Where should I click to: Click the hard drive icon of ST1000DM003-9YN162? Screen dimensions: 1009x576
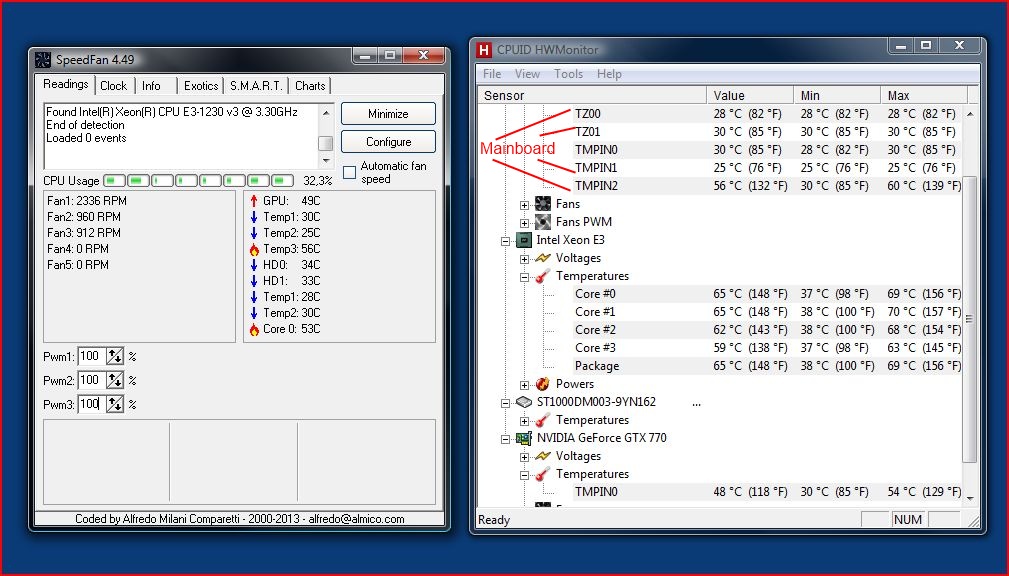524,402
